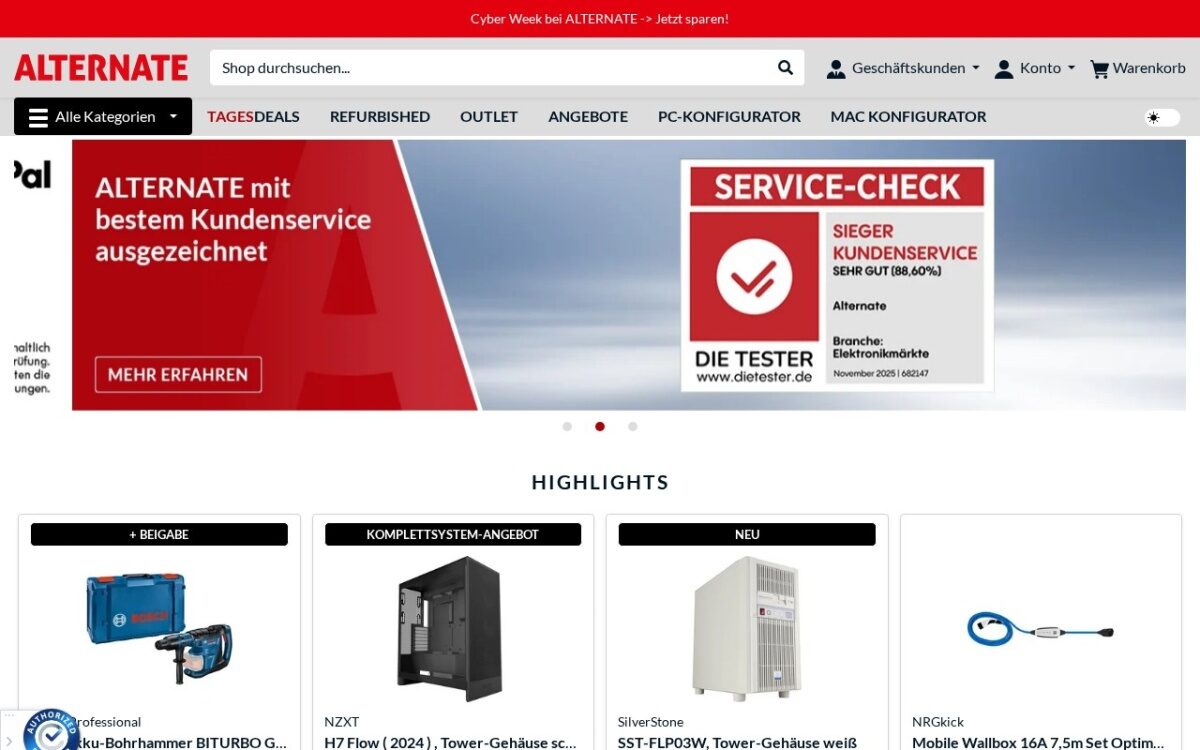Click the Konto user icon
The image size is (1200, 750).
(x=1004, y=69)
